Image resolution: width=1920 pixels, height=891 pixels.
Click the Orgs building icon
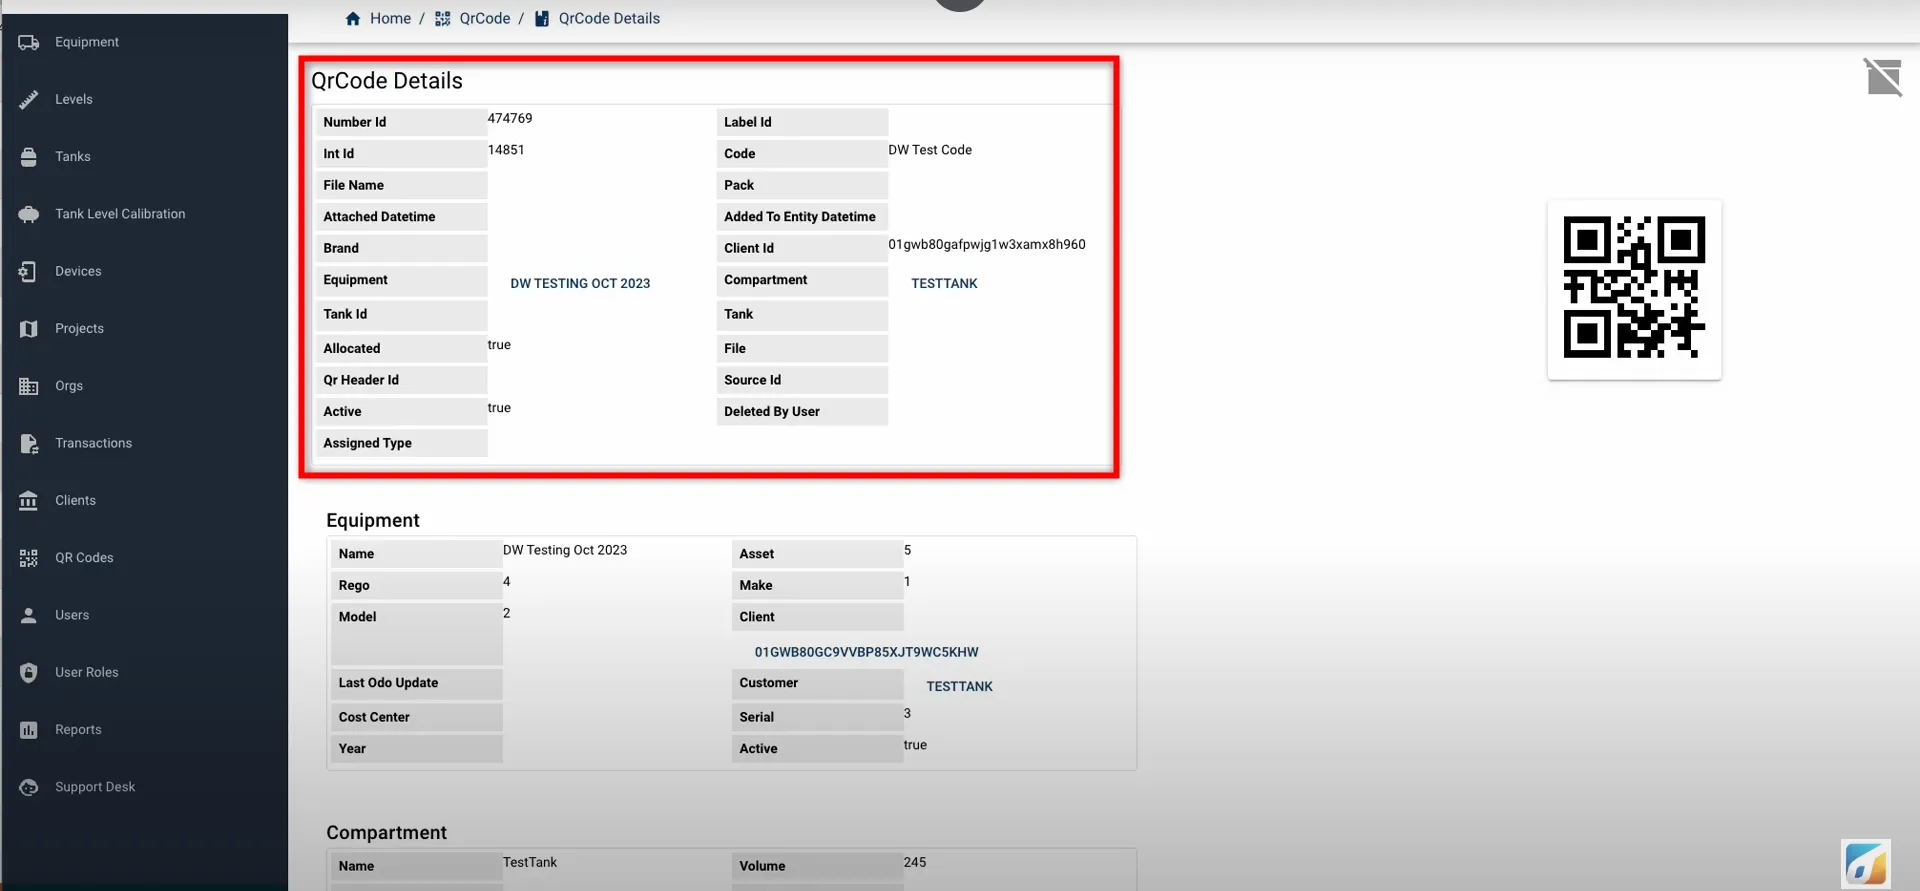pos(29,386)
